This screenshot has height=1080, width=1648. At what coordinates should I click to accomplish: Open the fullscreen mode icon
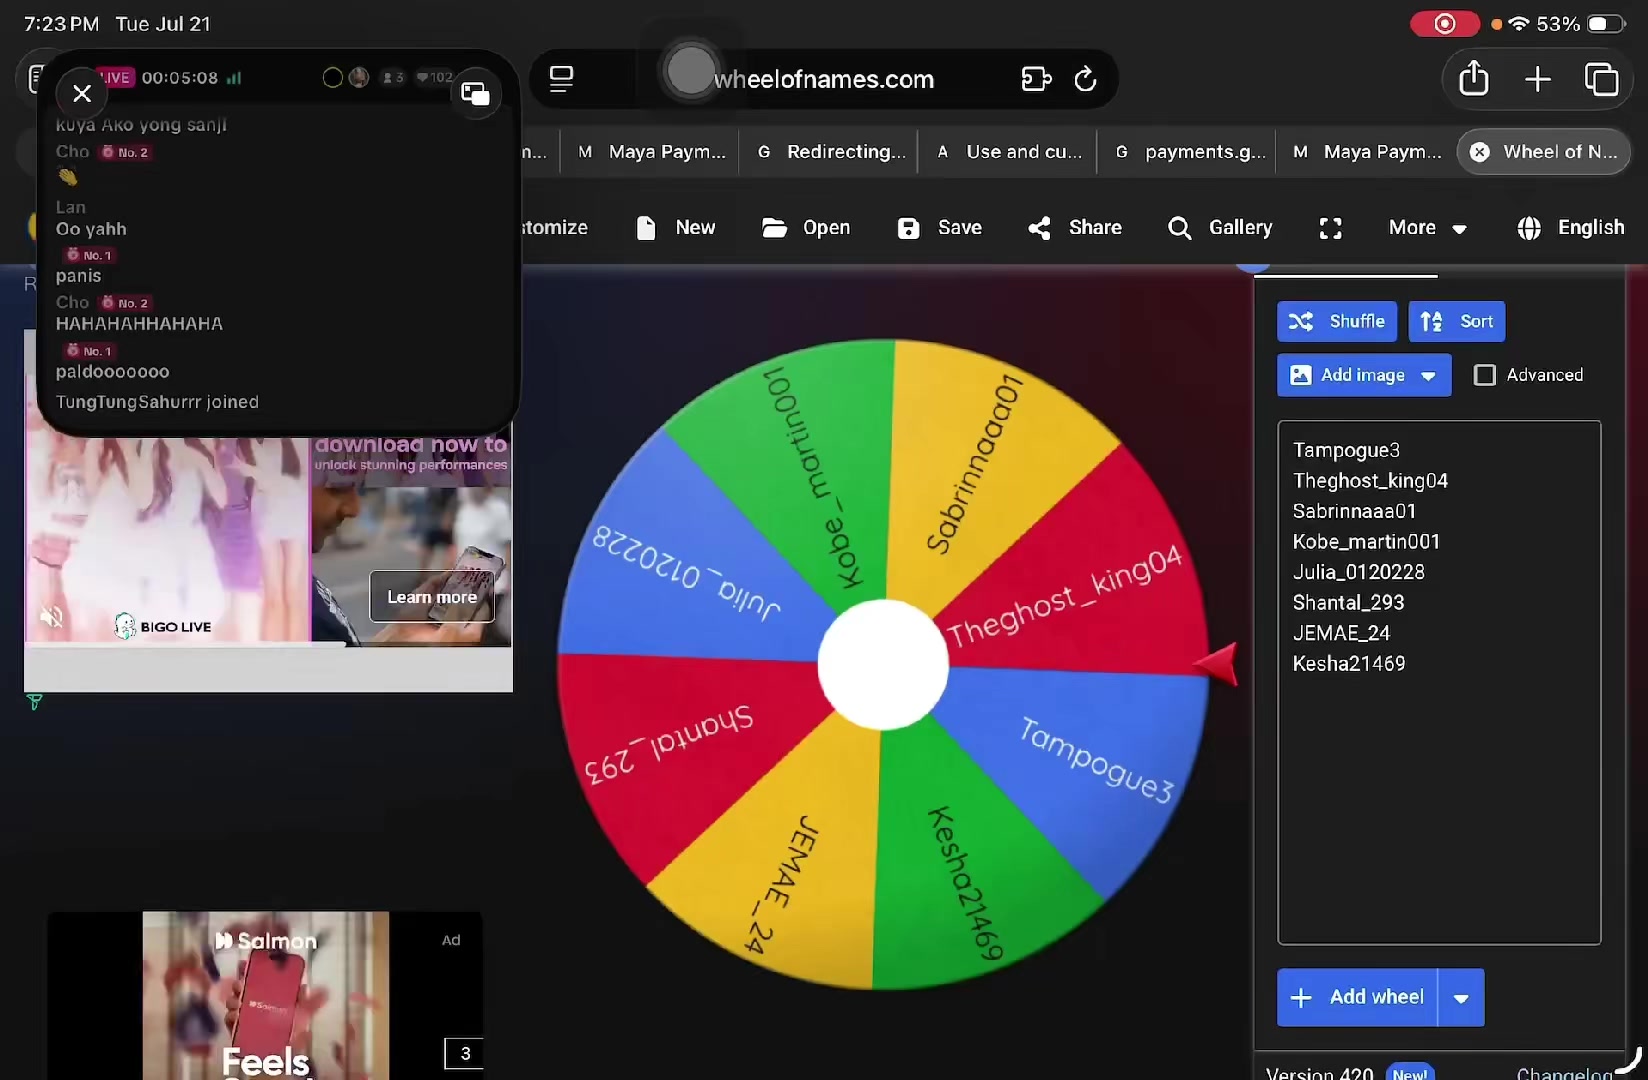tap(1330, 228)
